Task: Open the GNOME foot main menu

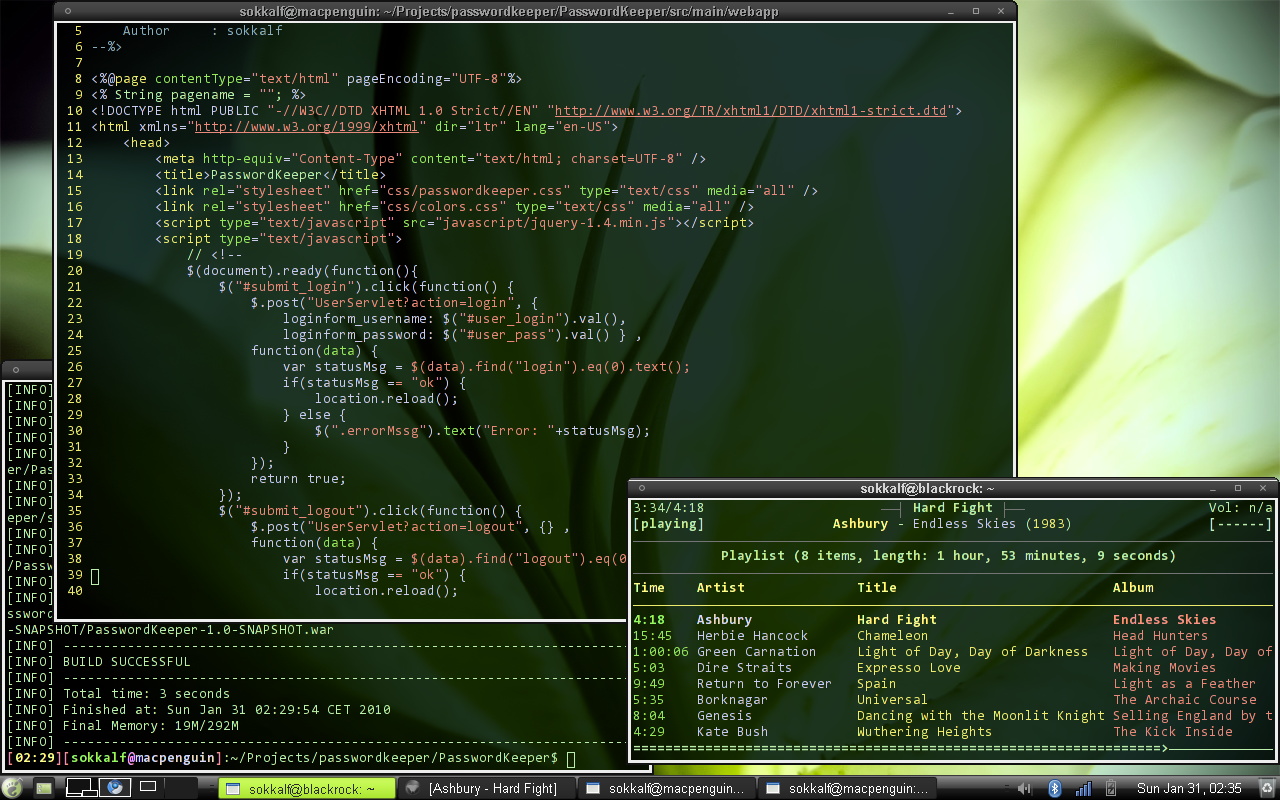Action: coord(14,788)
